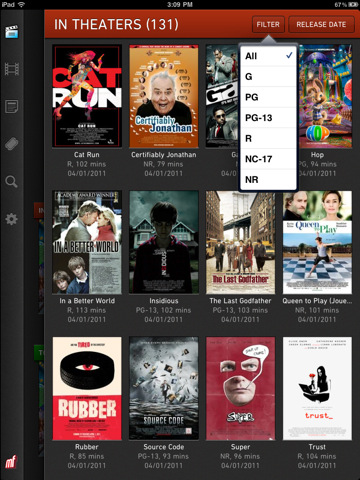Screen dimensions: 360x480
Task: Tap the 'Hop' title text
Action: [x=317, y=155]
